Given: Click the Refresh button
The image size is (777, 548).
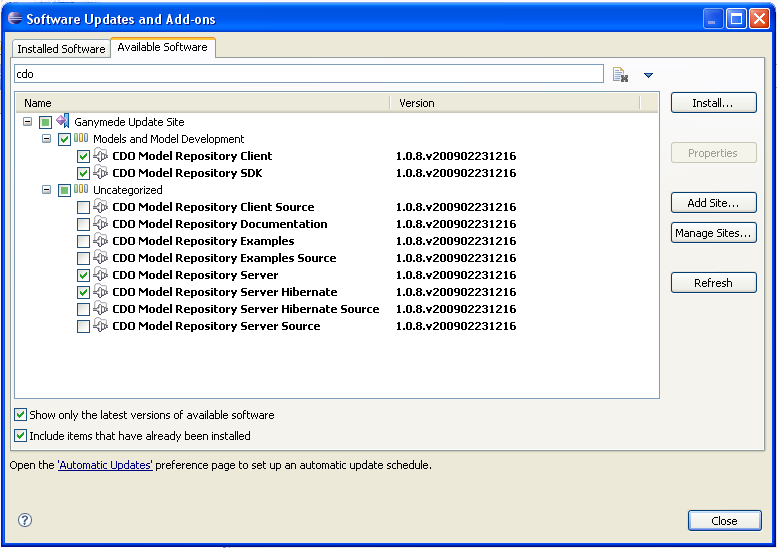Looking at the screenshot, I should pyautogui.click(x=714, y=282).
